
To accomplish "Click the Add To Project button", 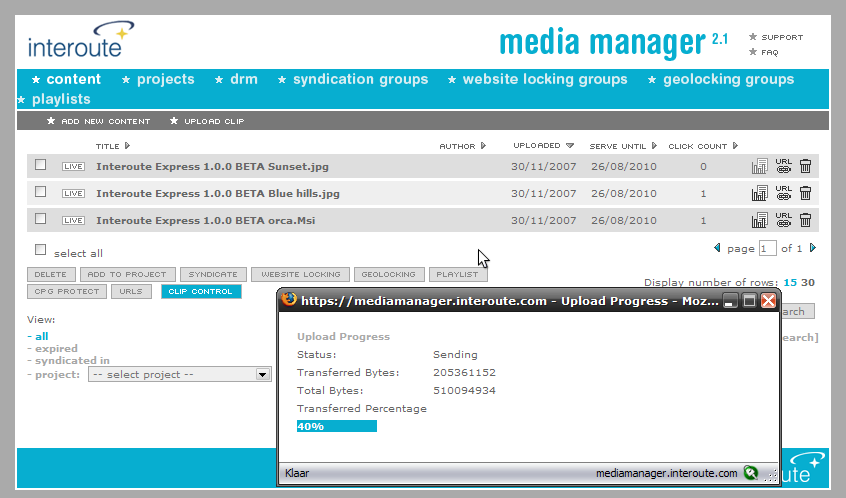I will click(127, 275).
